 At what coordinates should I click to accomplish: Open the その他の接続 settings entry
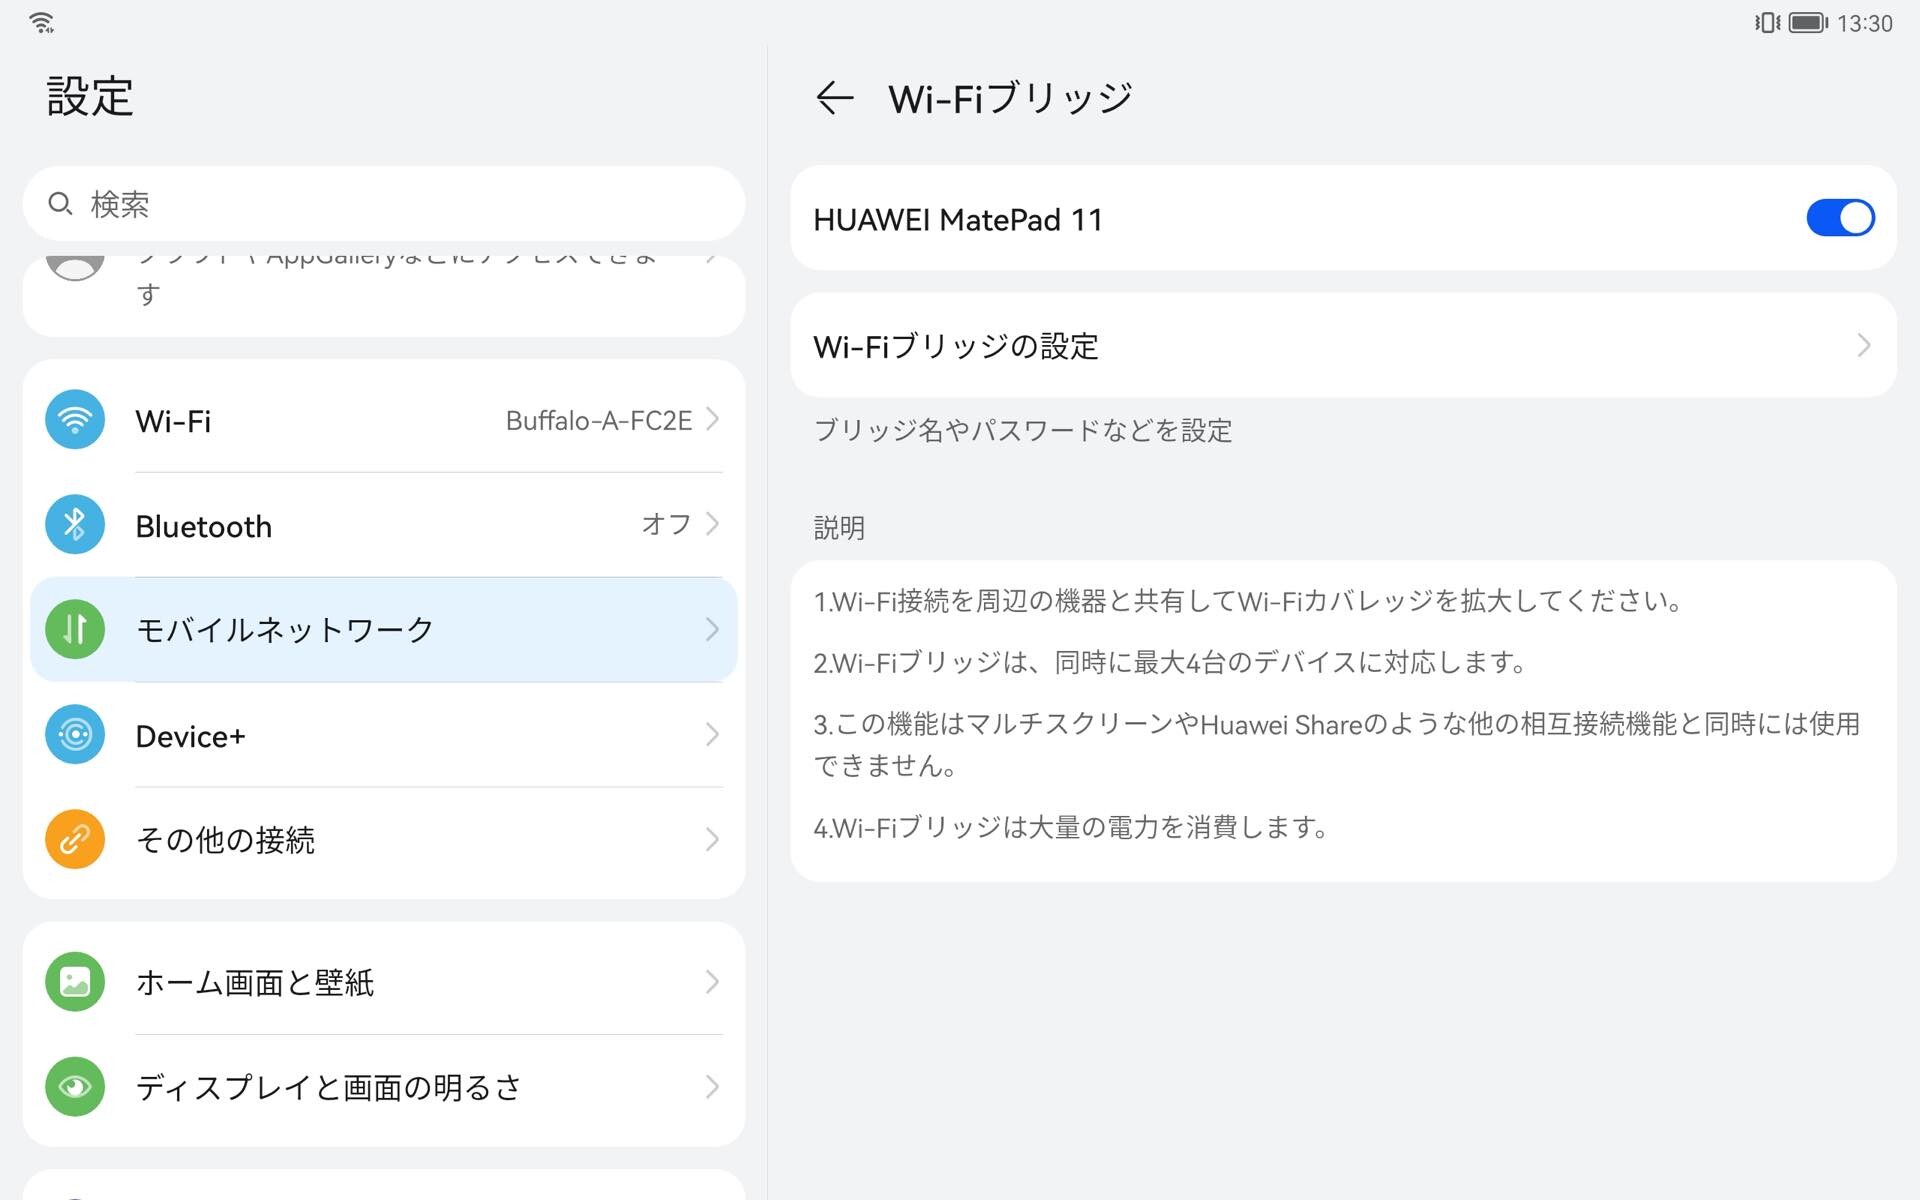point(225,840)
